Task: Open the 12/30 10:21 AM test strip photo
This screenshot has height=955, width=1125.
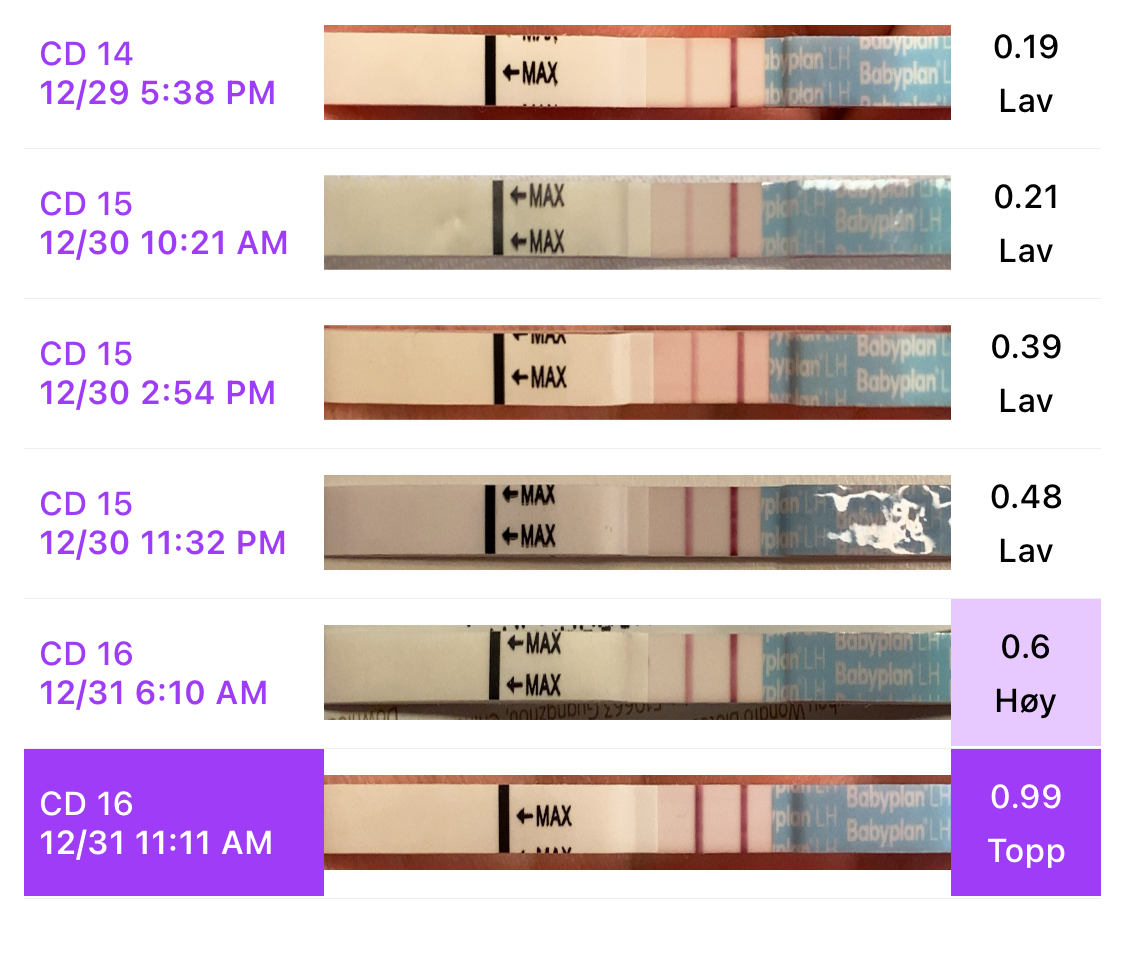Action: pyautogui.click(x=637, y=223)
